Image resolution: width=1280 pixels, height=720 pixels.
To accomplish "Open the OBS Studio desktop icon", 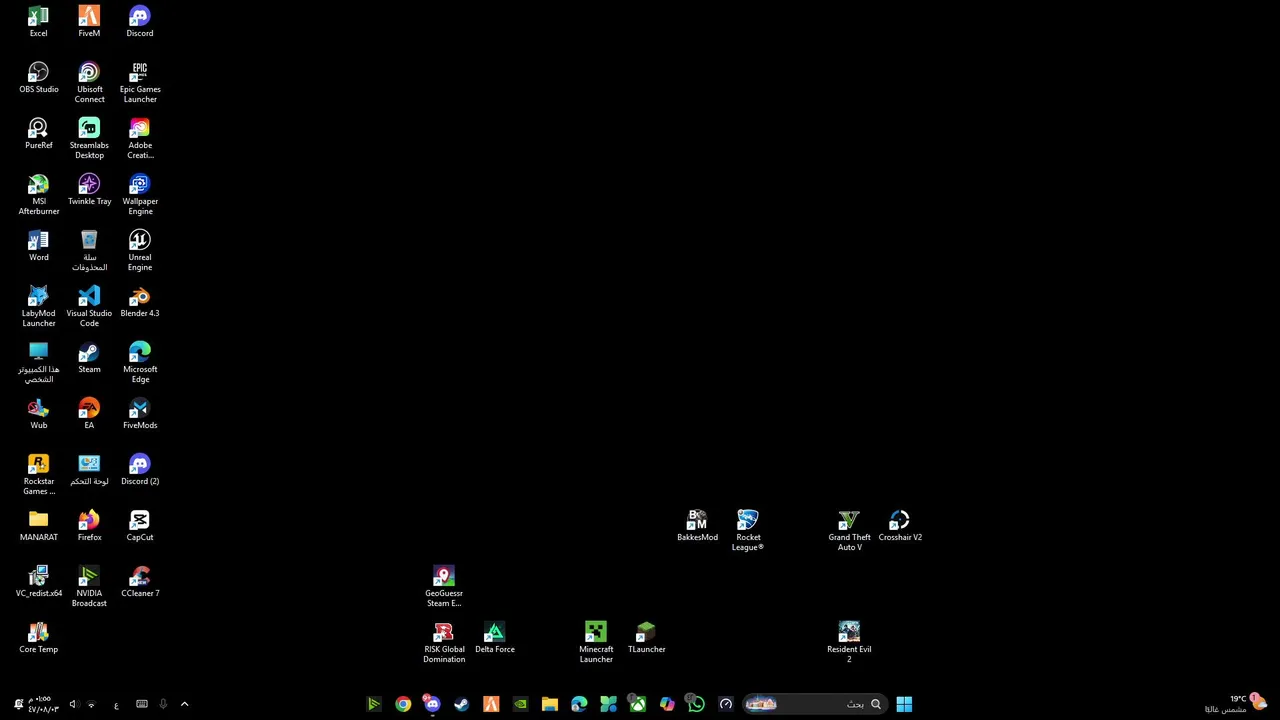I will (x=38, y=78).
